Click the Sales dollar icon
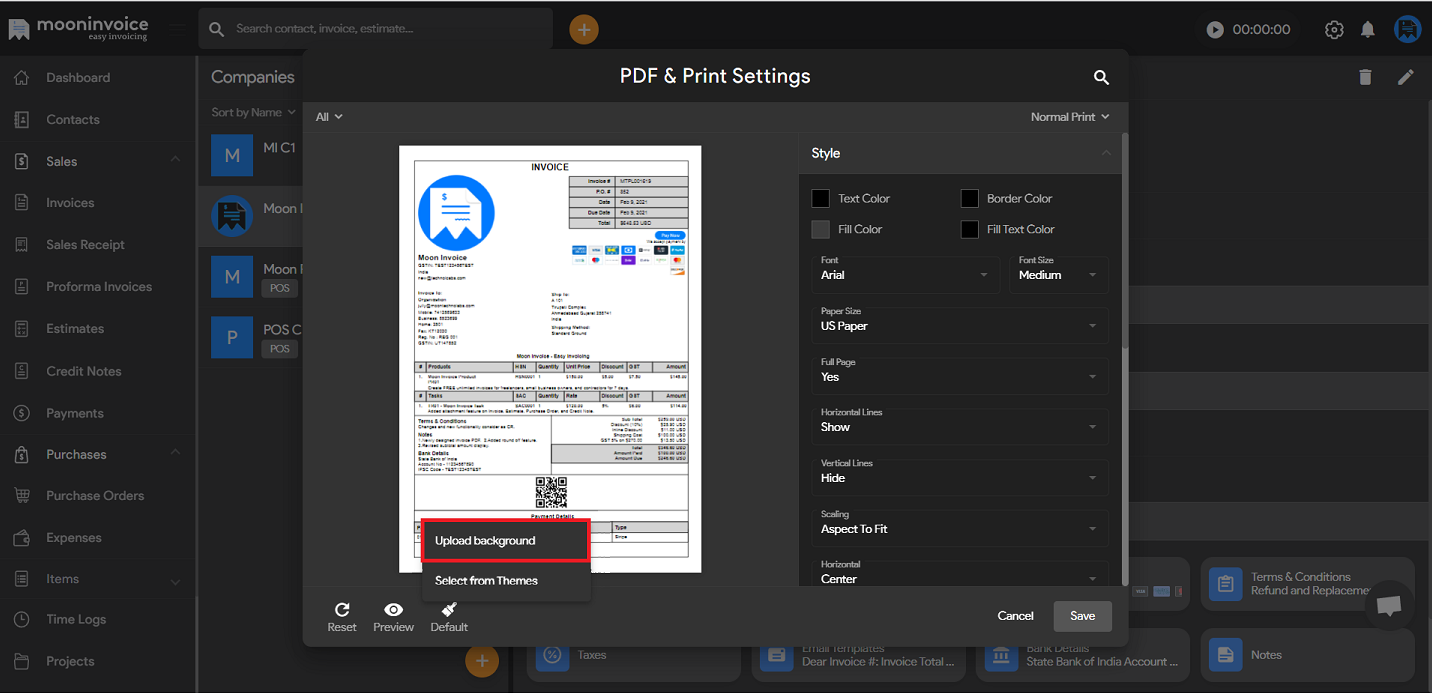Image resolution: width=1432 pixels, height=693 pixels. (22, 161)
